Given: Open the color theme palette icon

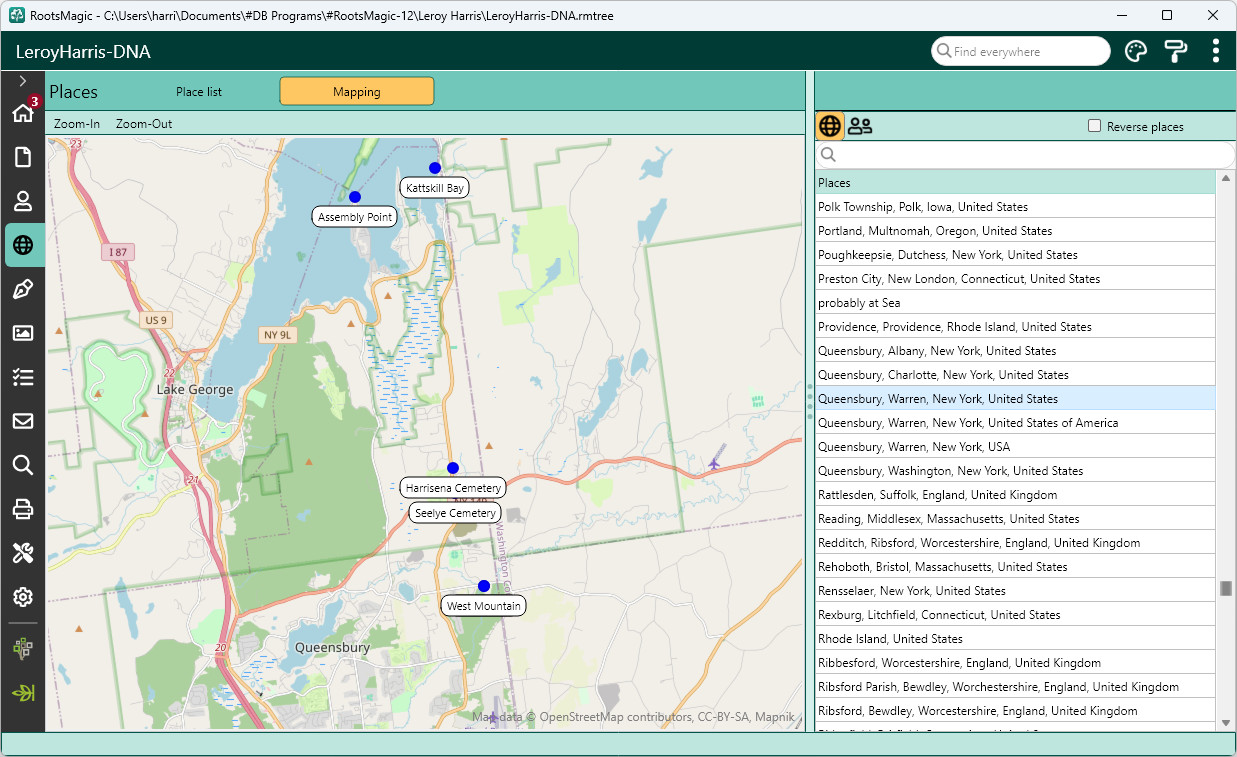Looking at the screenshot, I should point(1136,51).
